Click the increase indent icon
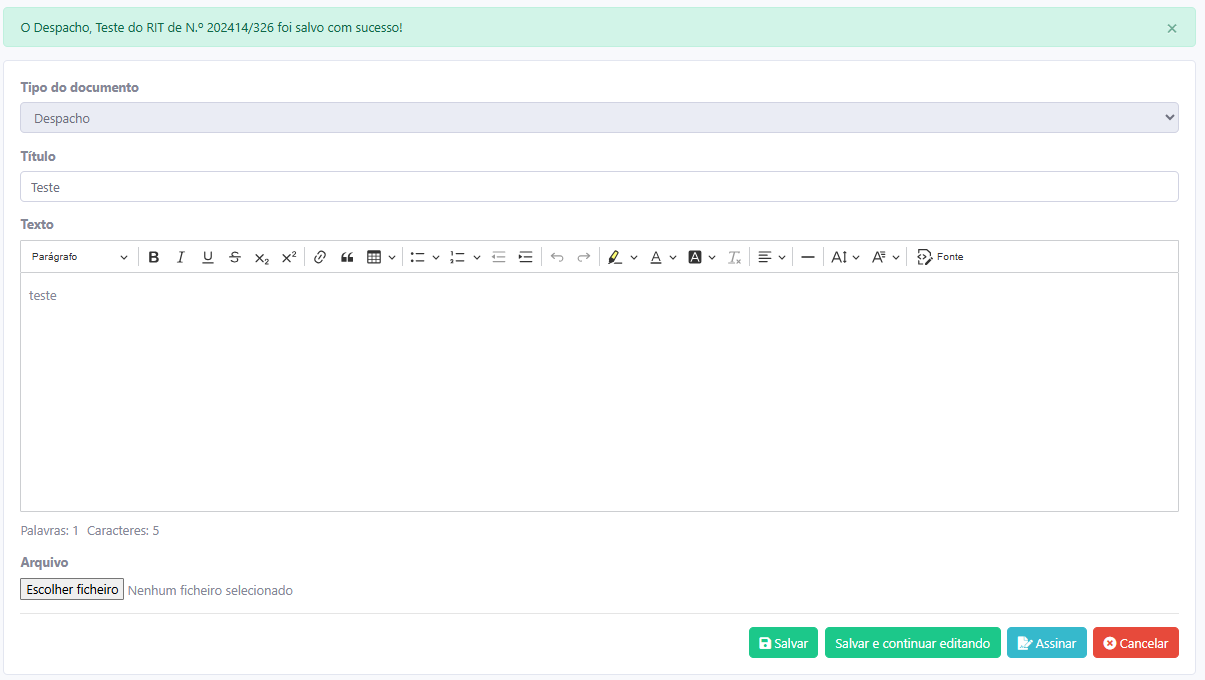 (x=526, y=257)
